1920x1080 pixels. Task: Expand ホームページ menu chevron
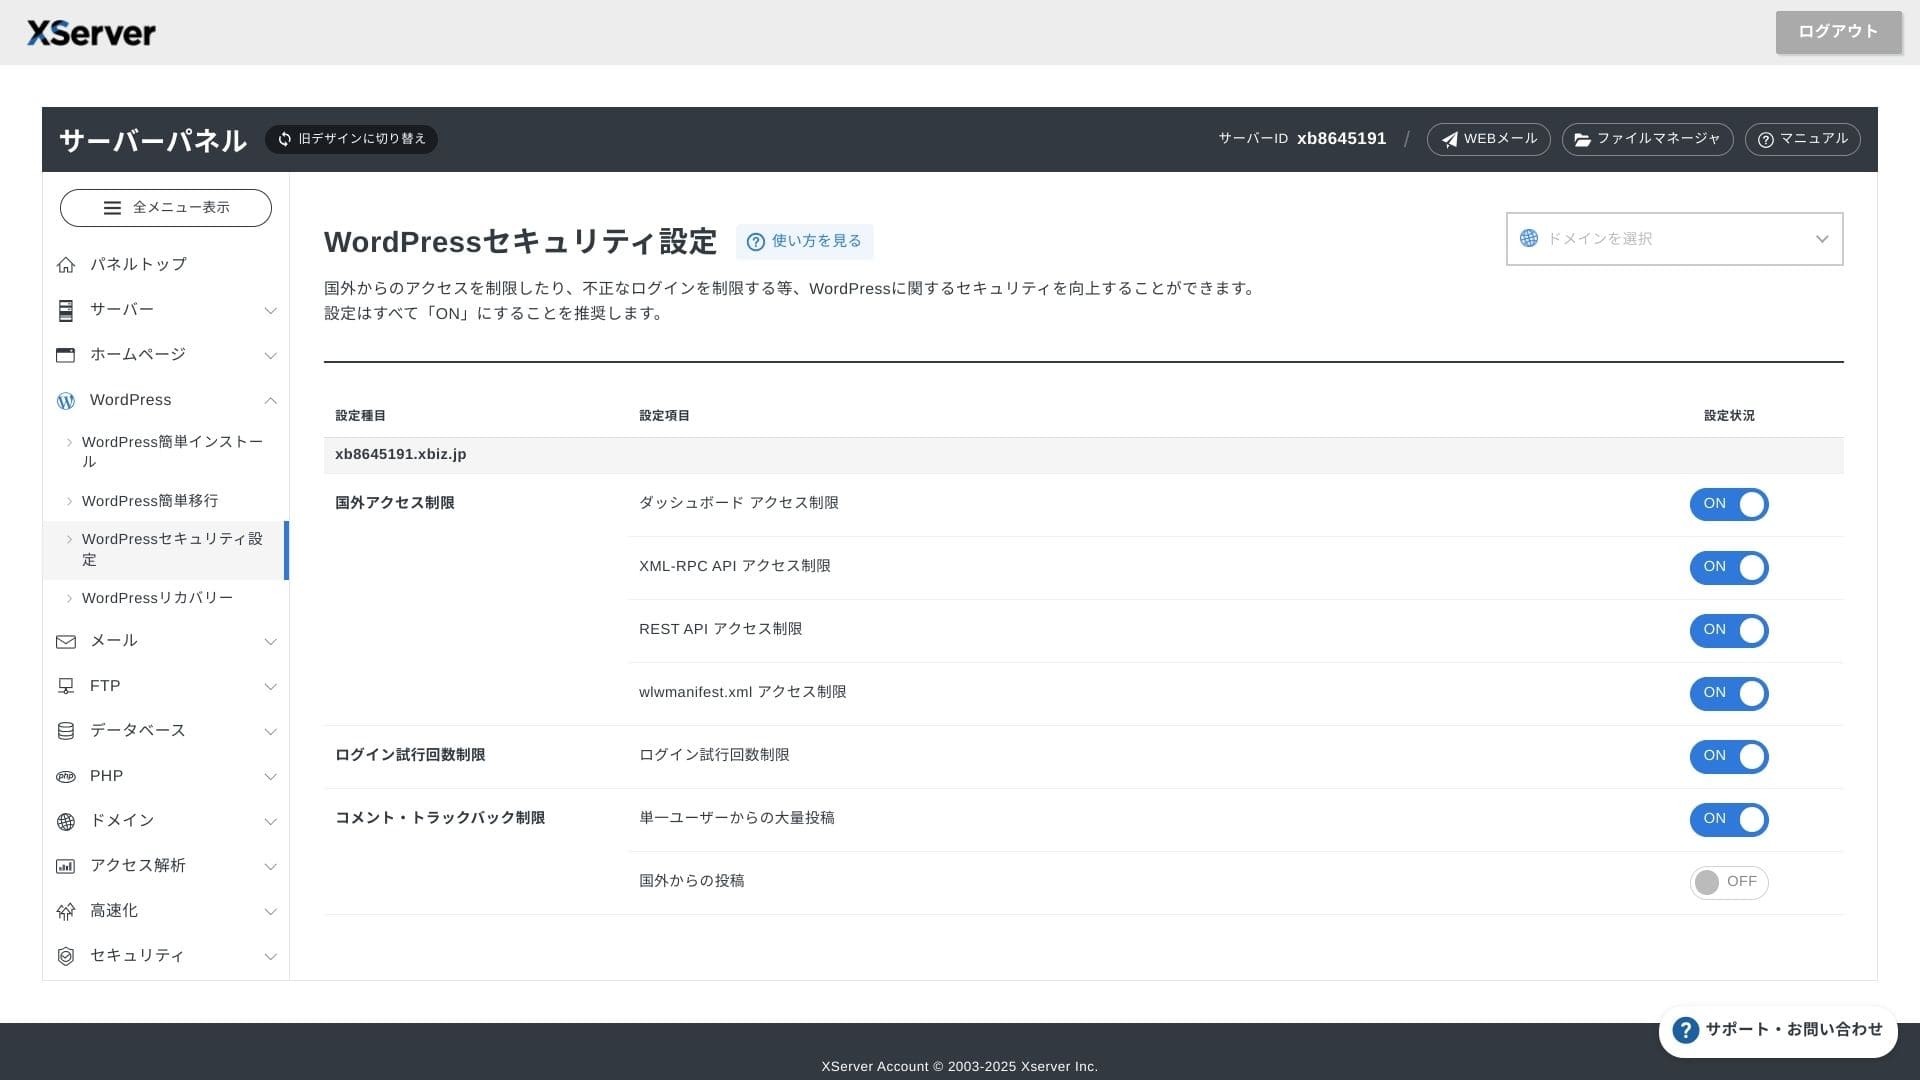[x=270, y=356]
